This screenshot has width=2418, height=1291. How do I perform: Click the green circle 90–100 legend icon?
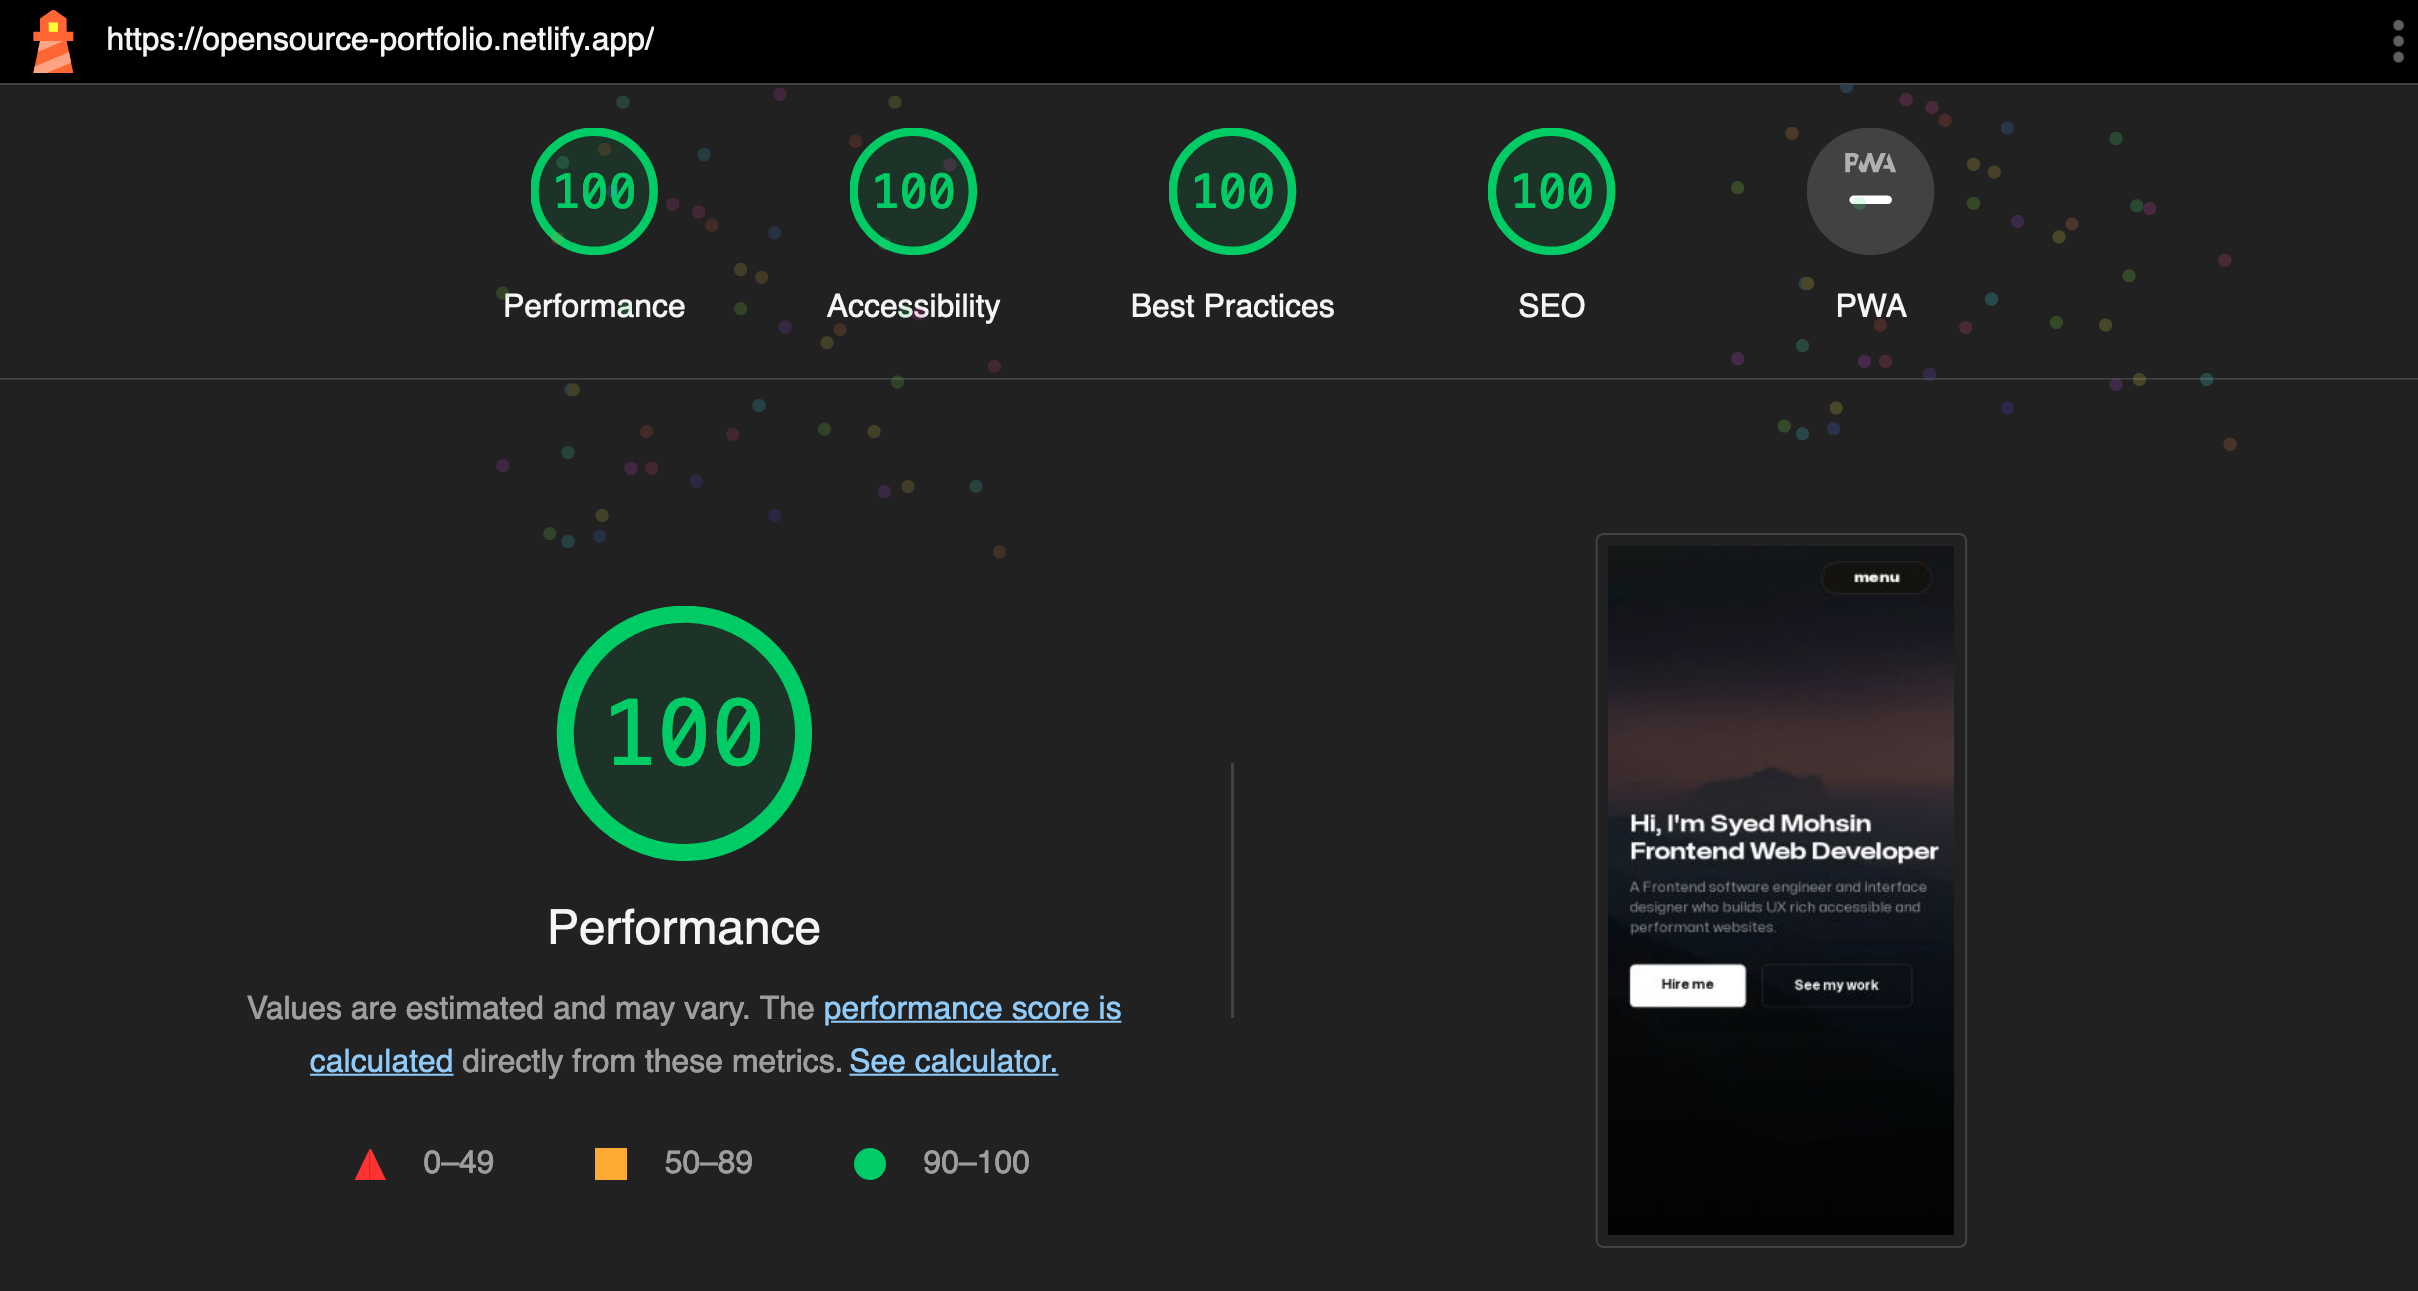(870, 1164)
